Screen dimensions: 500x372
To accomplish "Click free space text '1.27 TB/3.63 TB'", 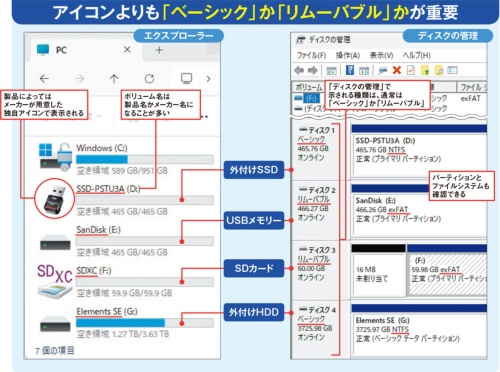I will (x=140, y=334).
